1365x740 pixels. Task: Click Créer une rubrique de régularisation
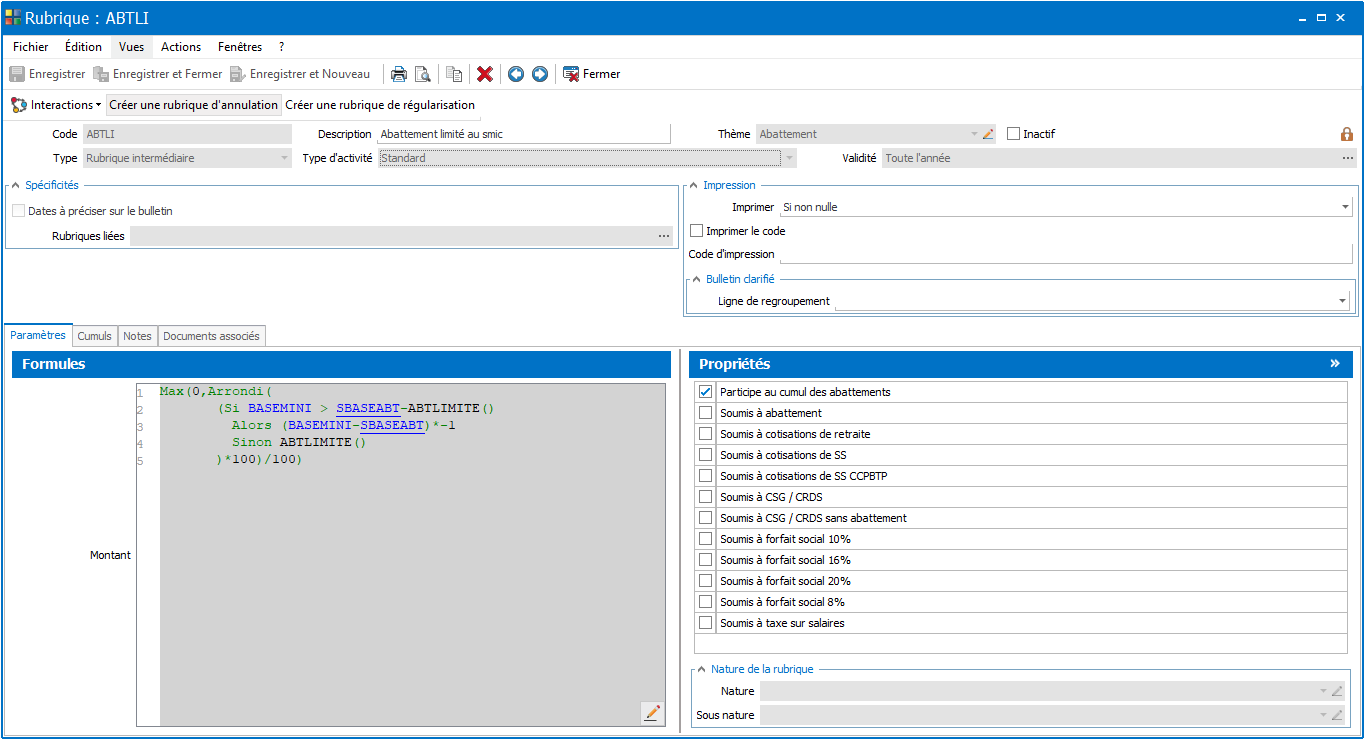click(380, 105)
